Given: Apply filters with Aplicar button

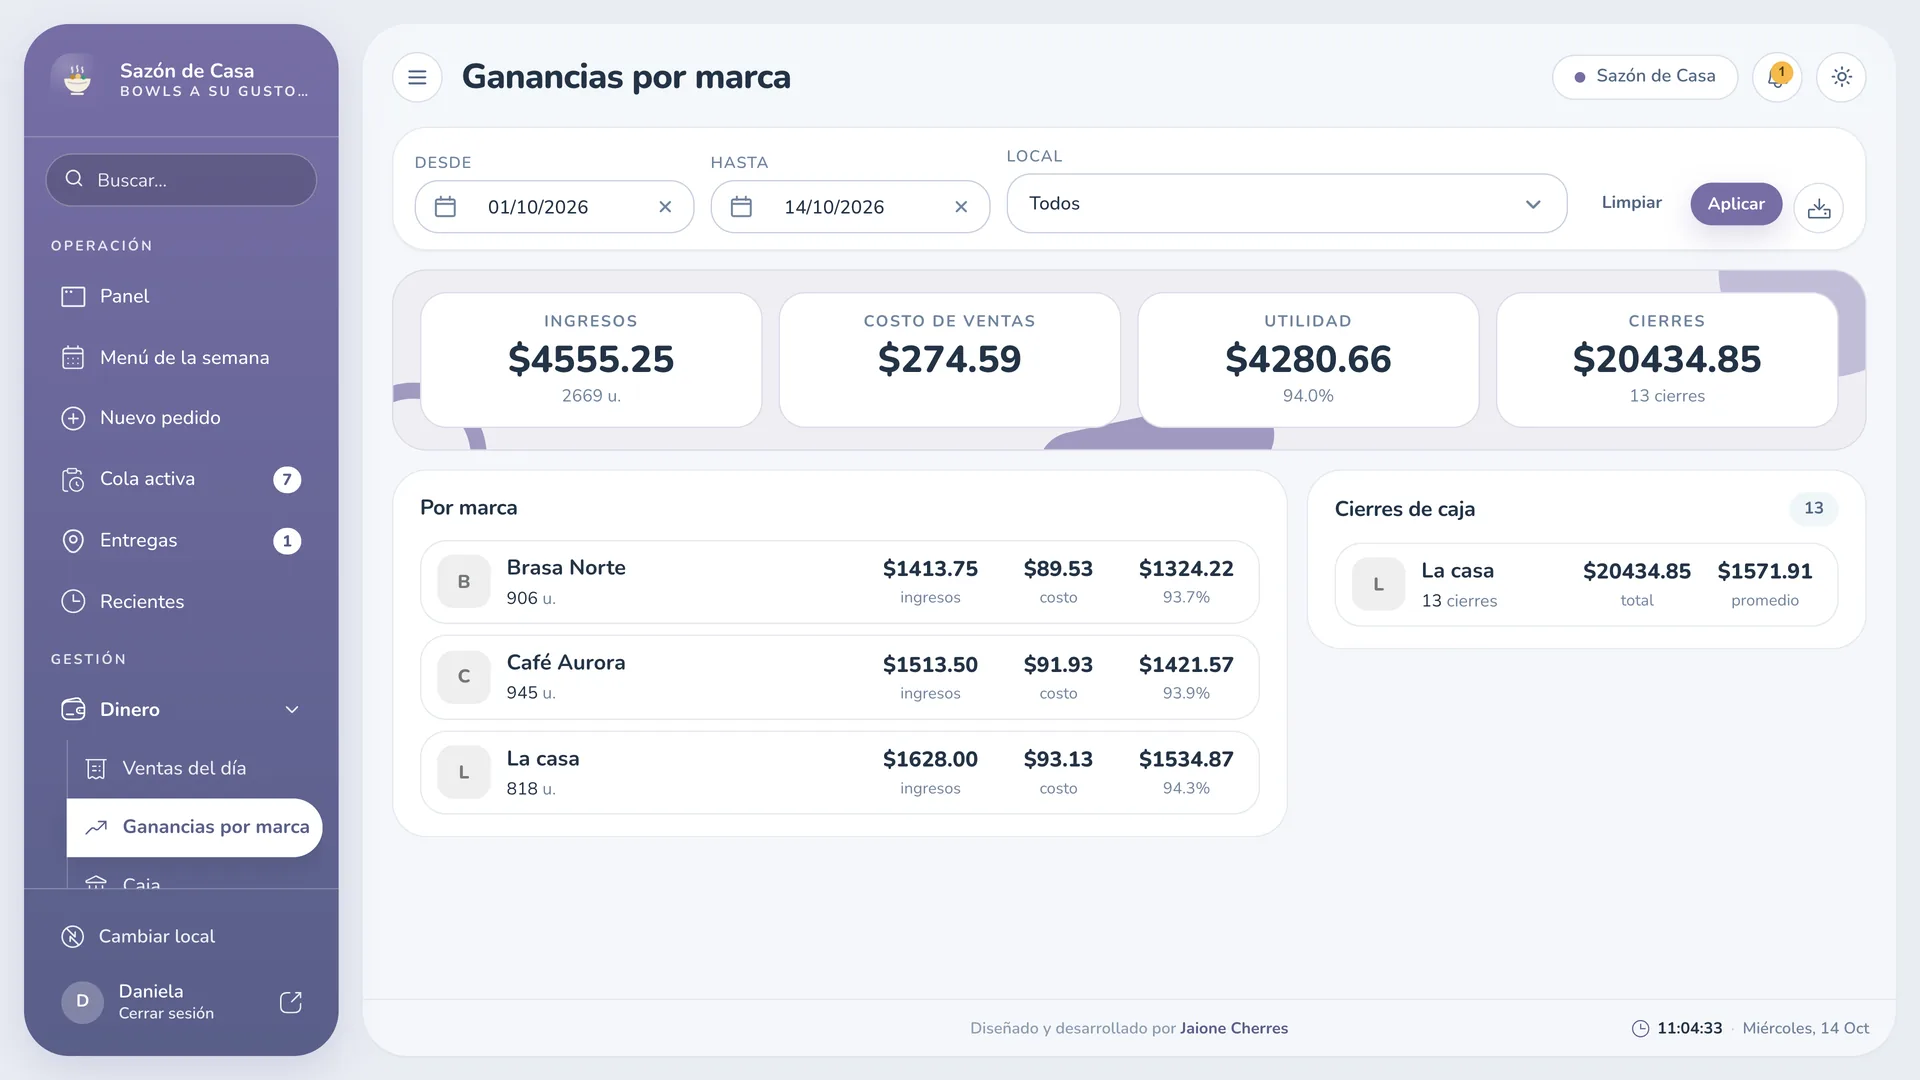Looking at the screenshot, I should [1736, 204].
